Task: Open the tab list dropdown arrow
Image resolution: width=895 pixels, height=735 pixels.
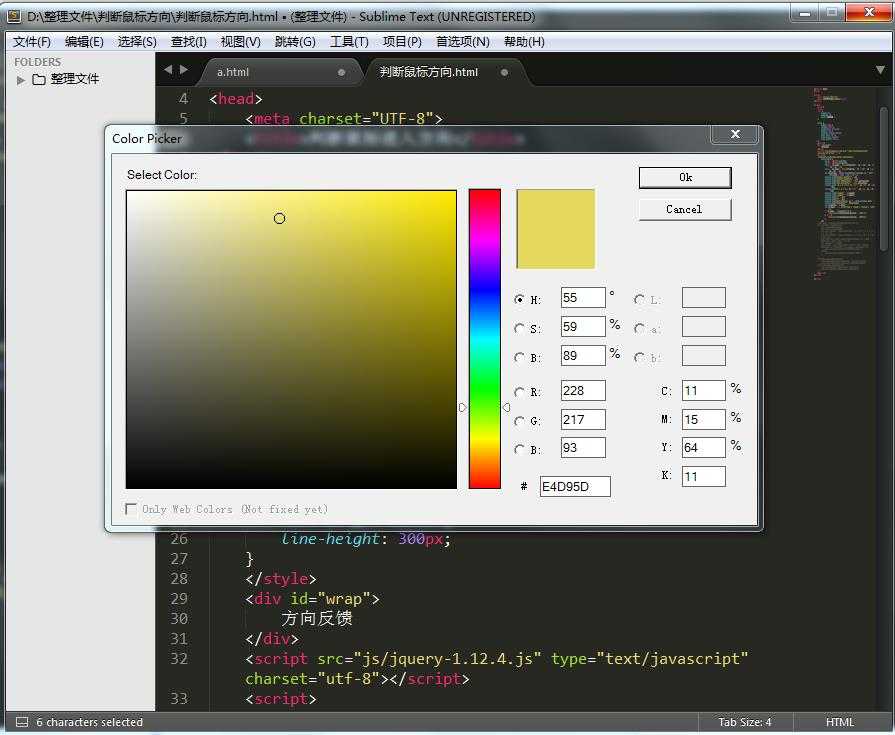Action: coord(880,70)
